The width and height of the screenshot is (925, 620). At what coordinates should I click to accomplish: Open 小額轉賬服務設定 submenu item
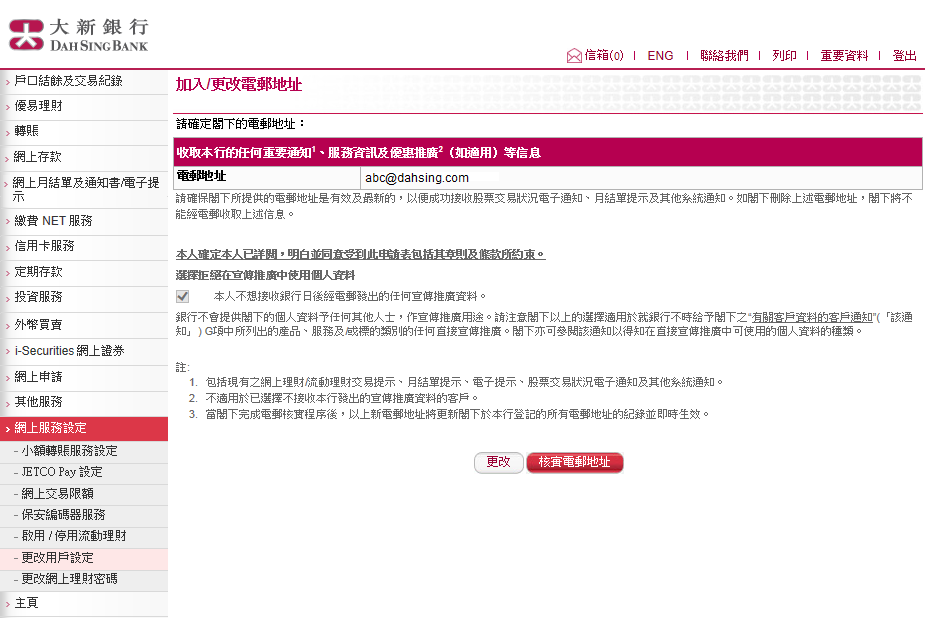point(69,451)
